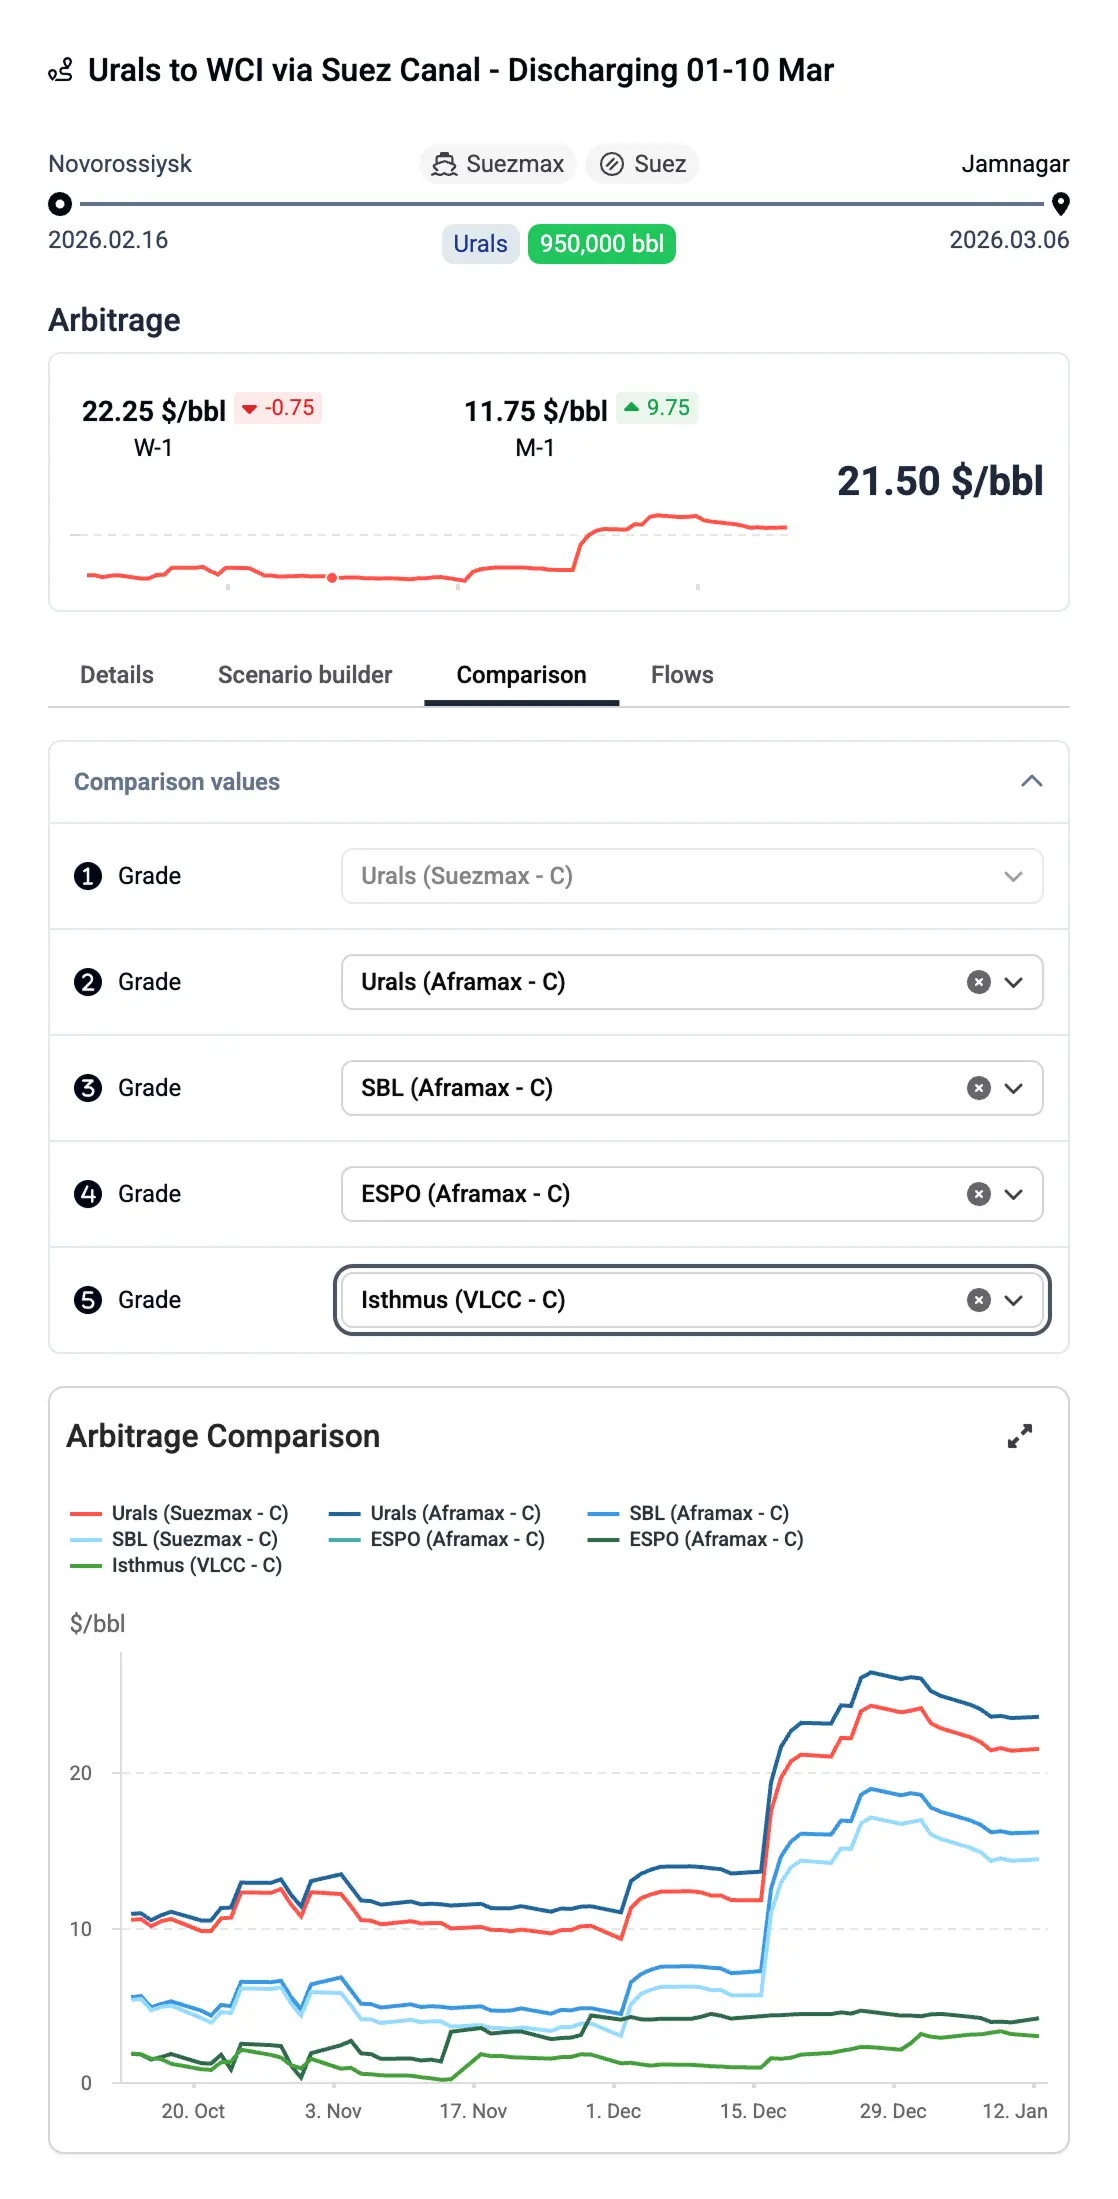
Task: Click the Jamnagar port label
Action: pos(1015,164)
